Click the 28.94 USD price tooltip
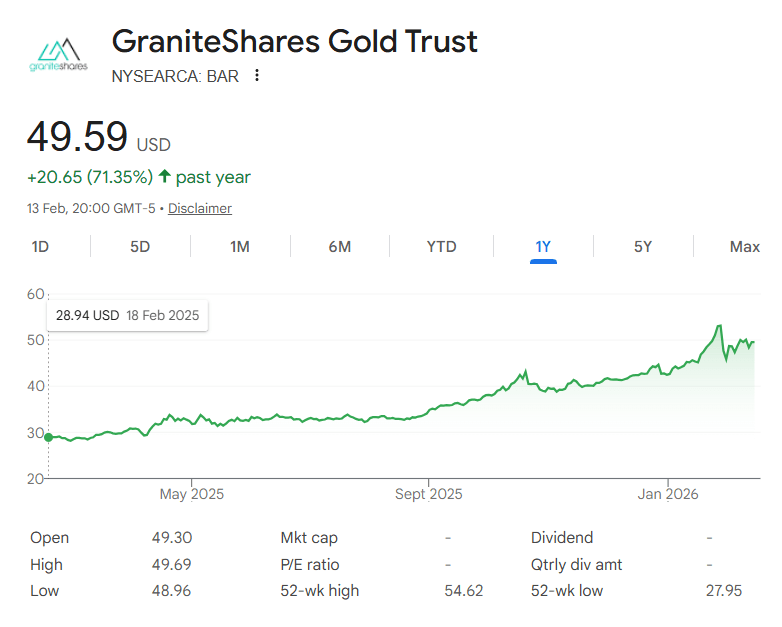The height and width of the screenshot is (627, 782). tap(127, 315)
